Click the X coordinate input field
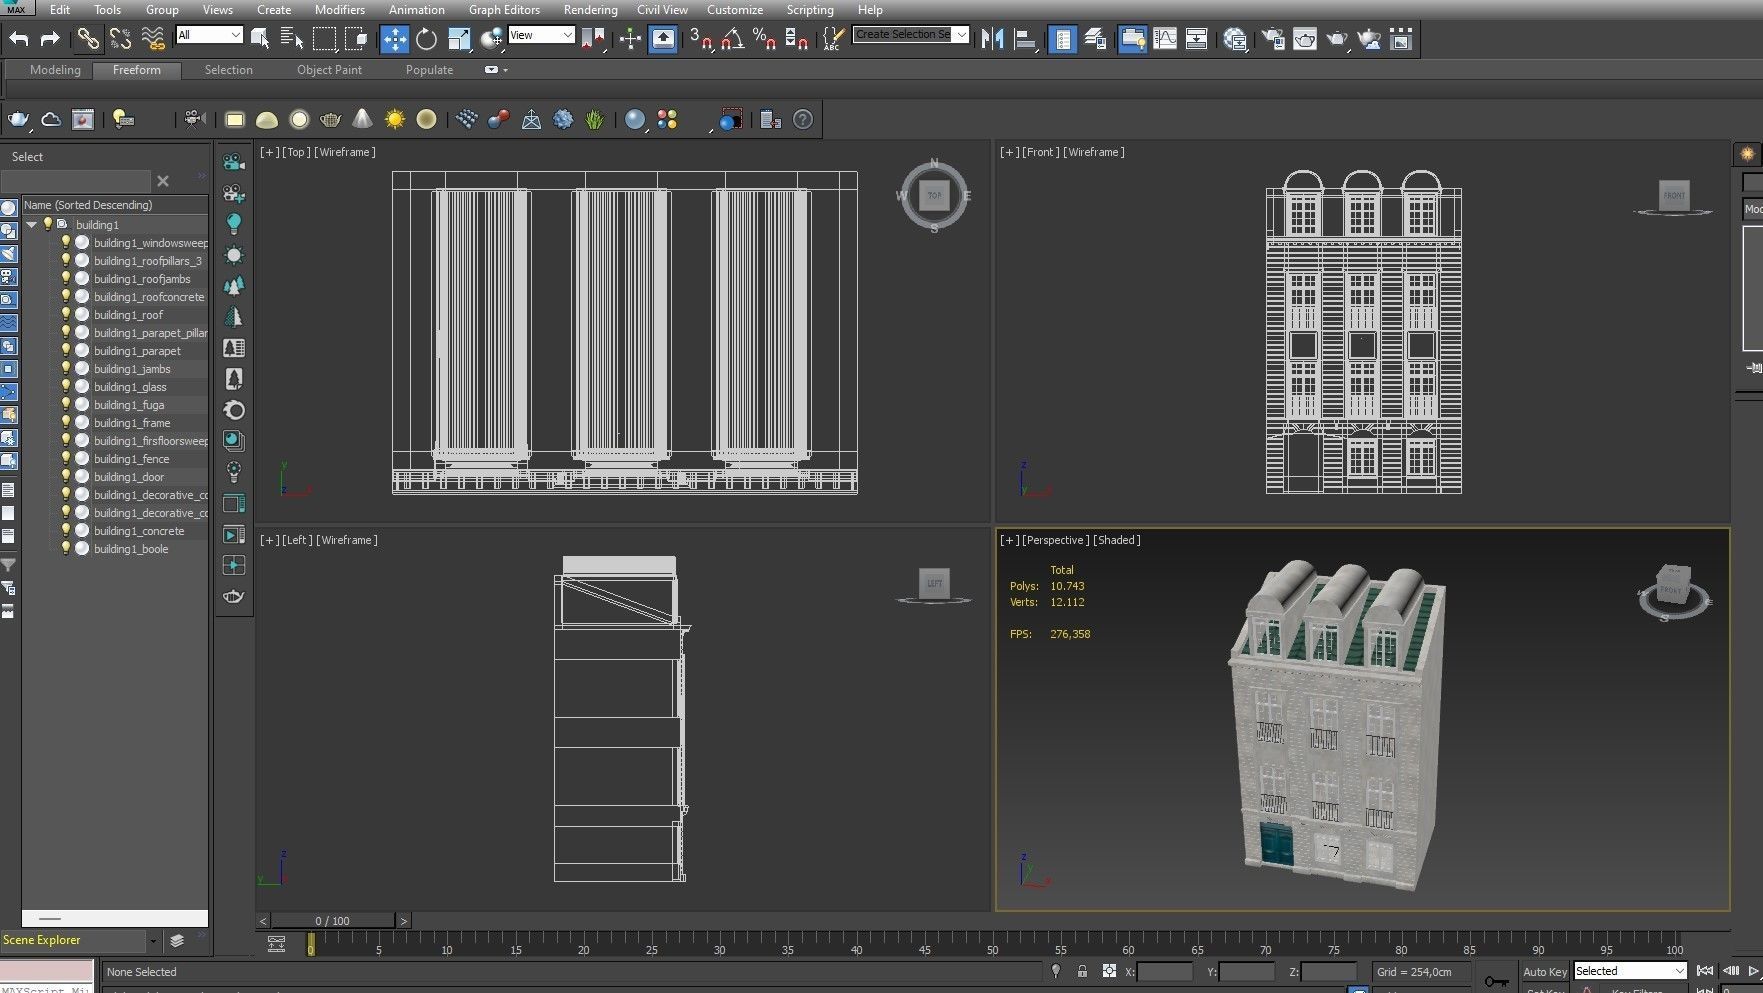1763x993 pixels. tap(1165, 971)
